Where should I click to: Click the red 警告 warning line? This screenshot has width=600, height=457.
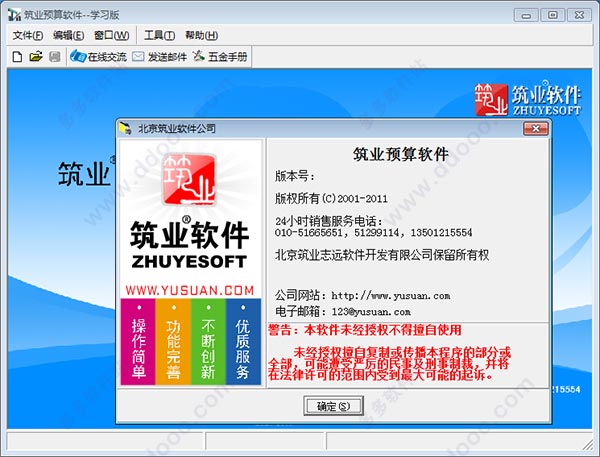click(x=365, y=330)
